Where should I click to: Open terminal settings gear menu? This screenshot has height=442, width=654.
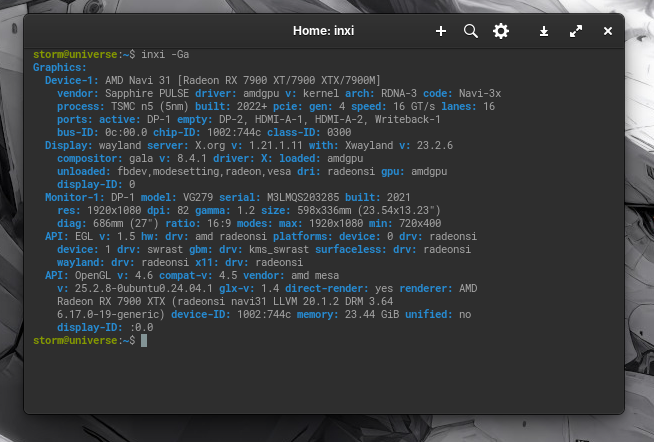(x=501, y=31)
